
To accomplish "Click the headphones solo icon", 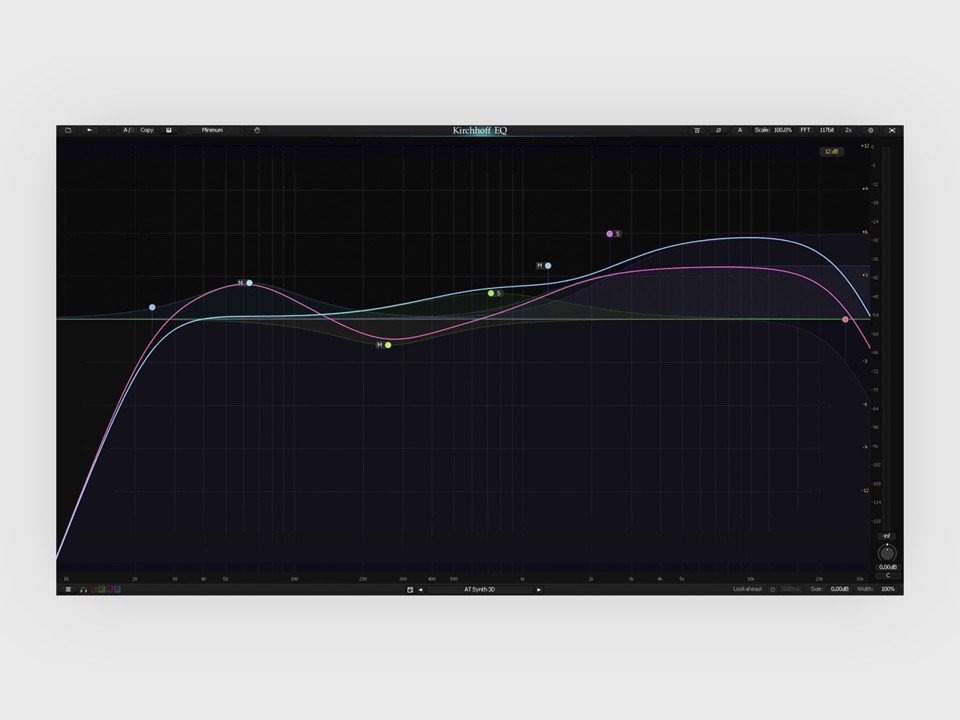I will [84, 590].
